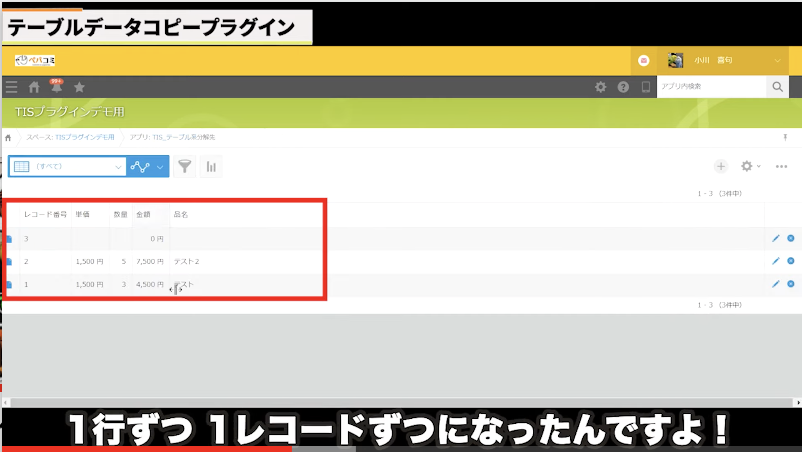Edit record 2 with pencil icon
Viewport: 802px width, 452px height.
tap(775, 261)
